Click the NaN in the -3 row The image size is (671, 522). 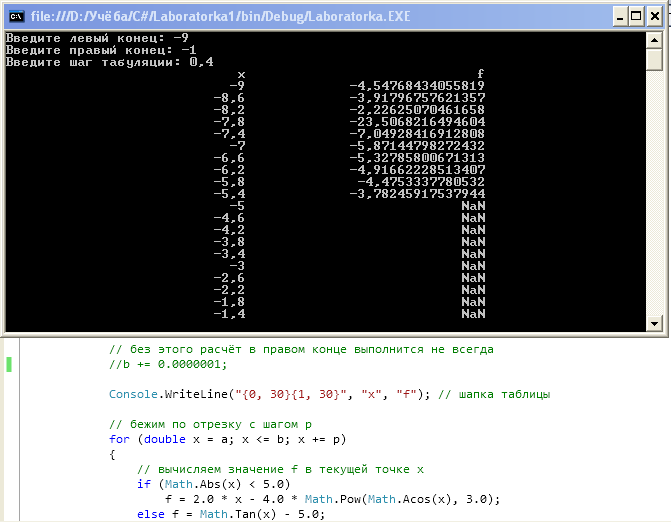pyautogui.click(x=473, y=266)
